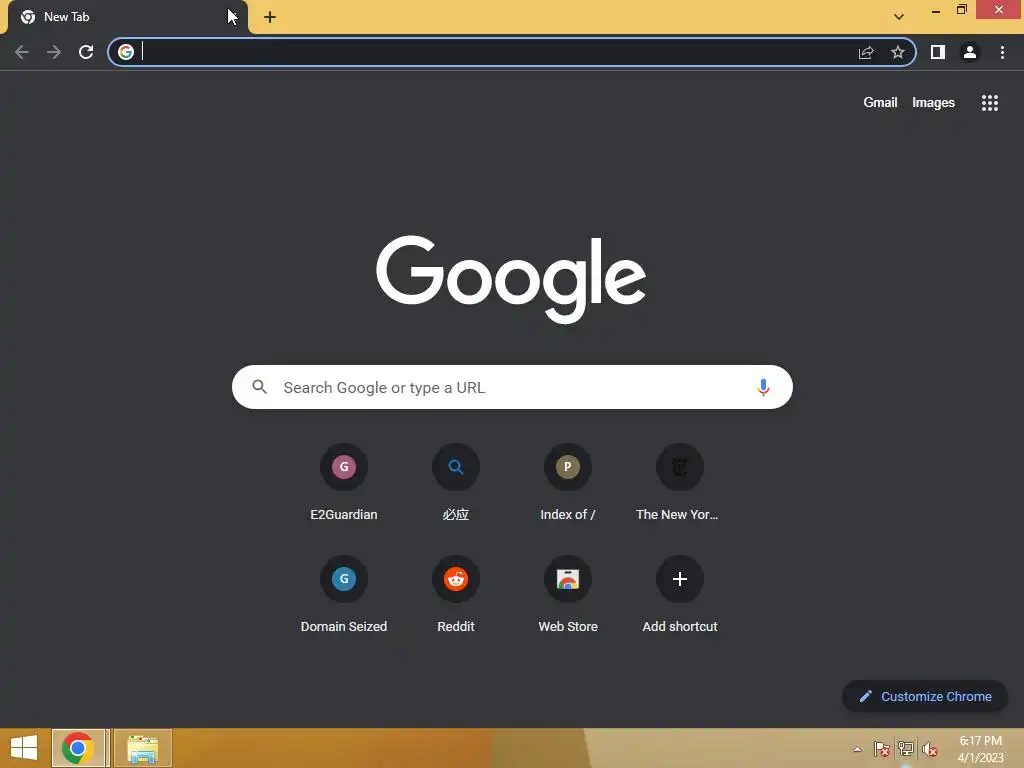Click the network tray icon
This screenshot has width=1024, height=768.
[906, 749]
